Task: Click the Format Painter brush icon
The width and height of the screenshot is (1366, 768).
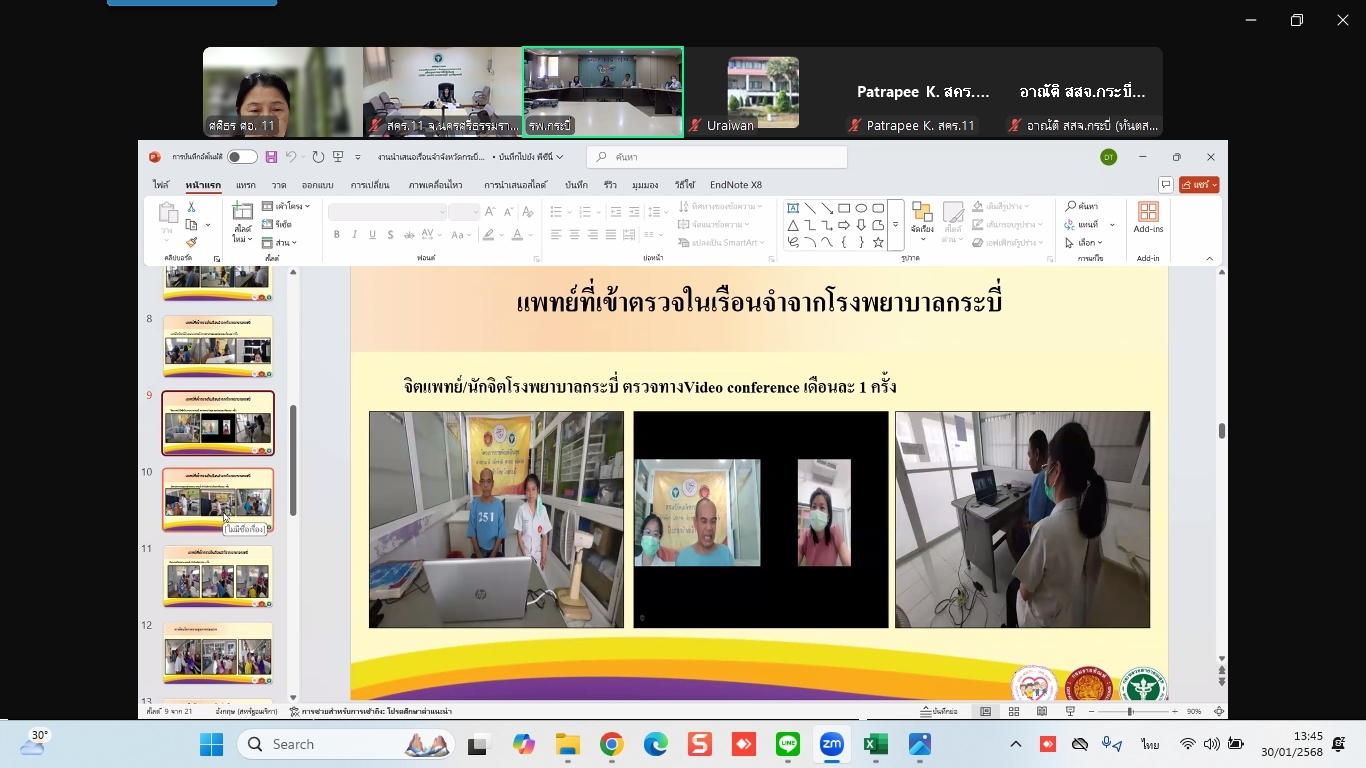Action: click(191, 242)
